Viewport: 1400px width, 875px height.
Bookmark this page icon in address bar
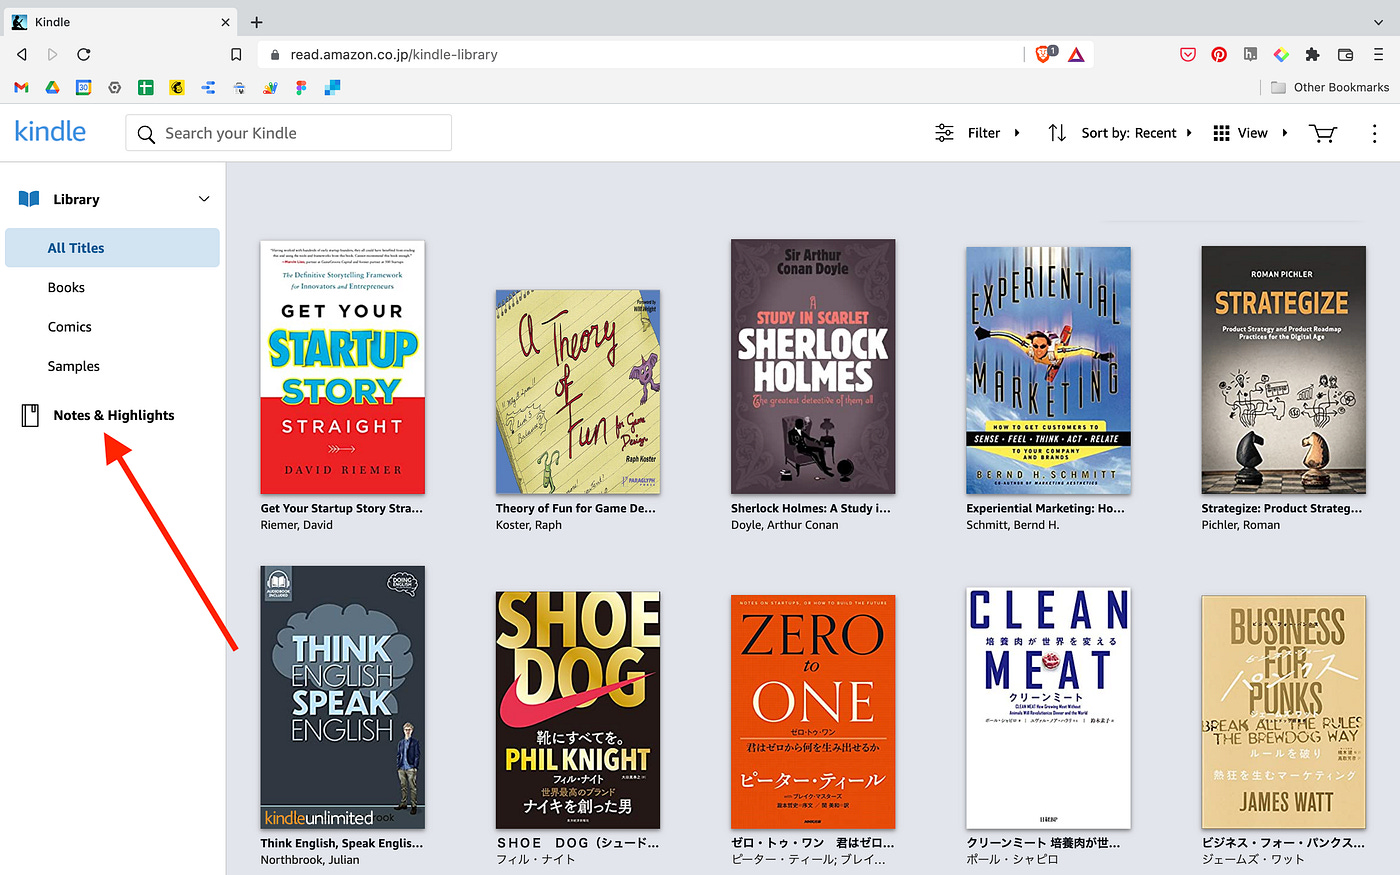pyautogui.click(x=236, y=55)
